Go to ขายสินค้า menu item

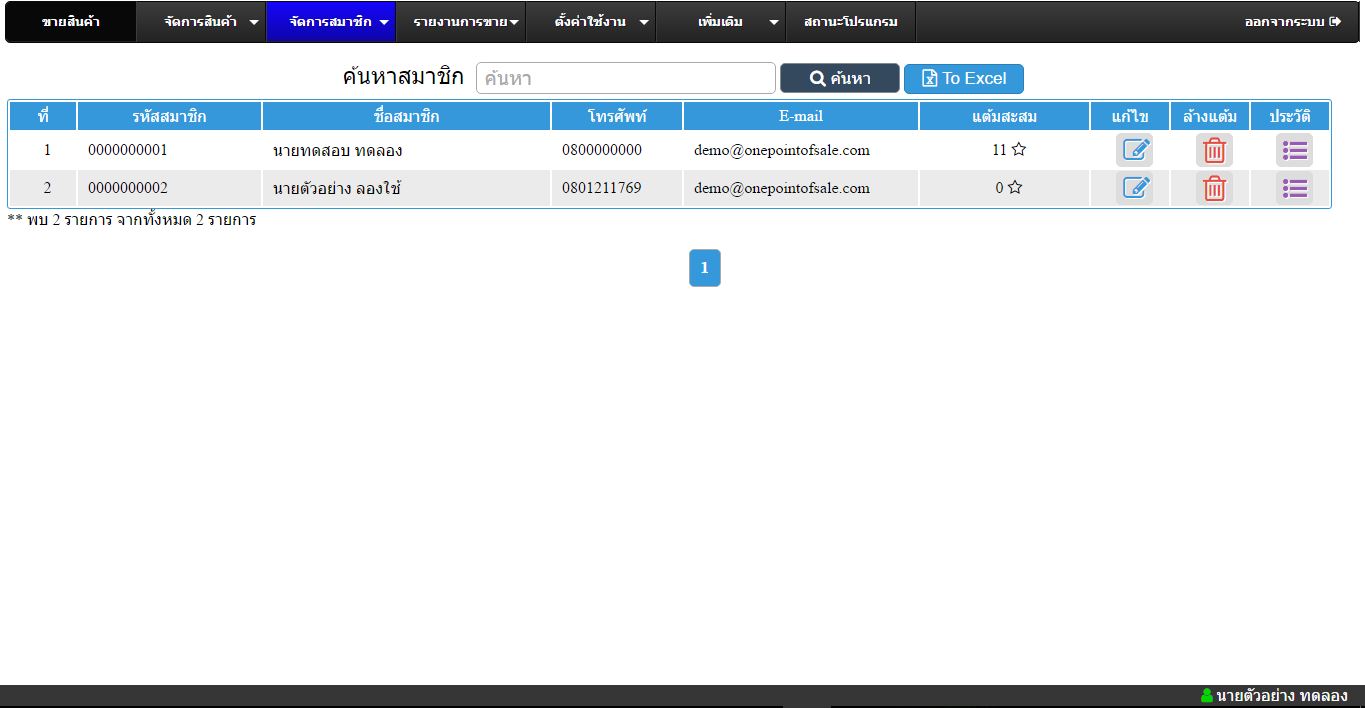click(71, 22)
